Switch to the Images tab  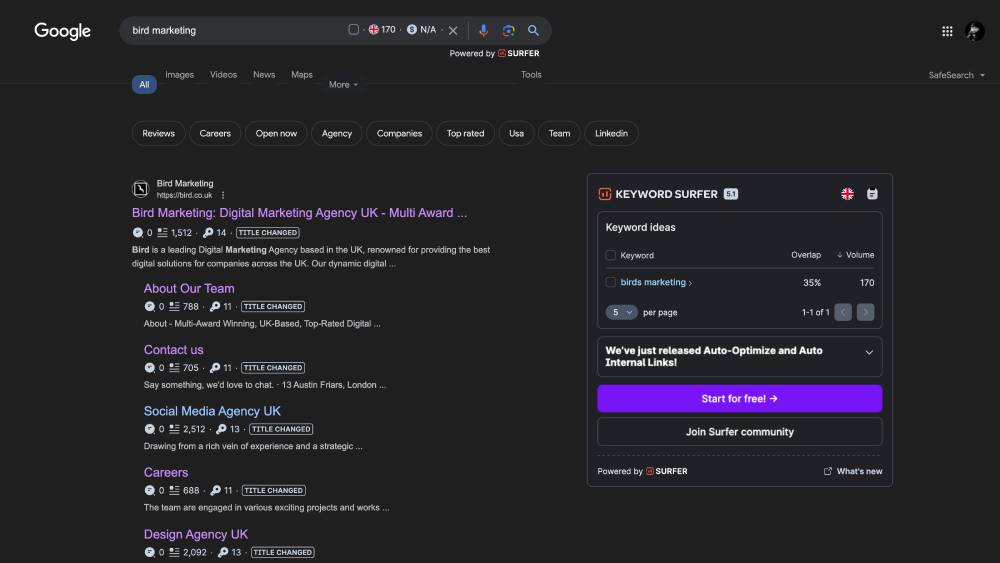click(179, 75)
